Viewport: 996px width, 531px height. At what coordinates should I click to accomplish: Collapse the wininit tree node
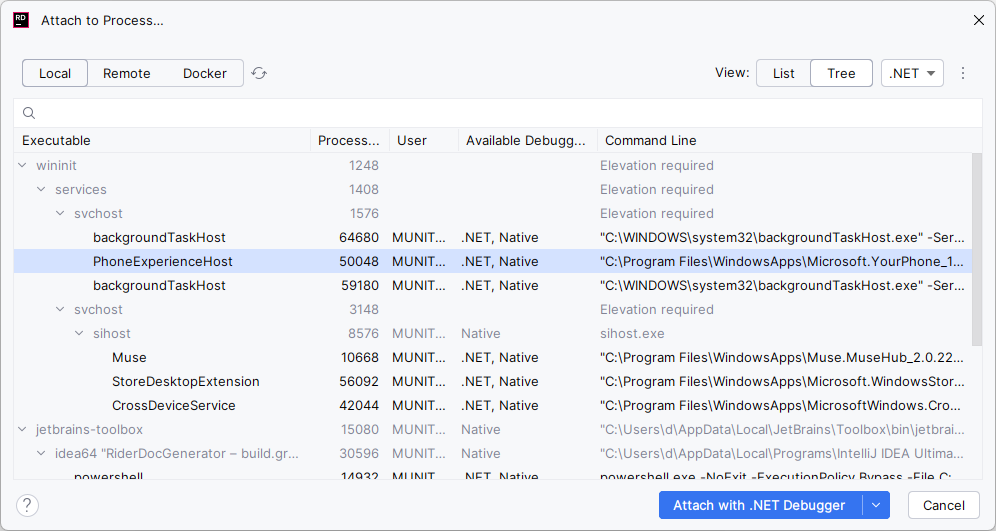(x=23, y=165)
